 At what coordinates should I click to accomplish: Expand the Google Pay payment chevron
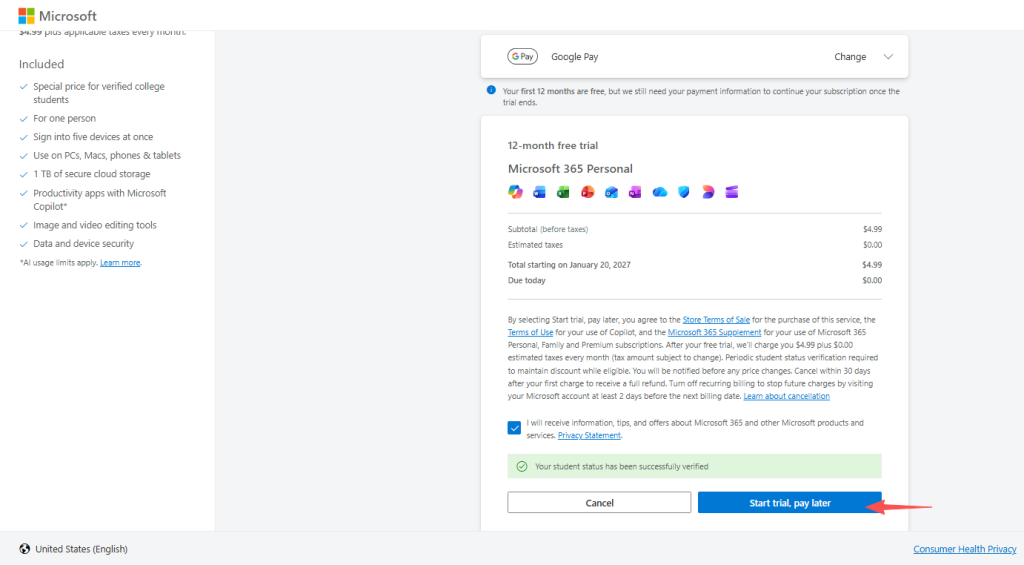coord(888,57)
